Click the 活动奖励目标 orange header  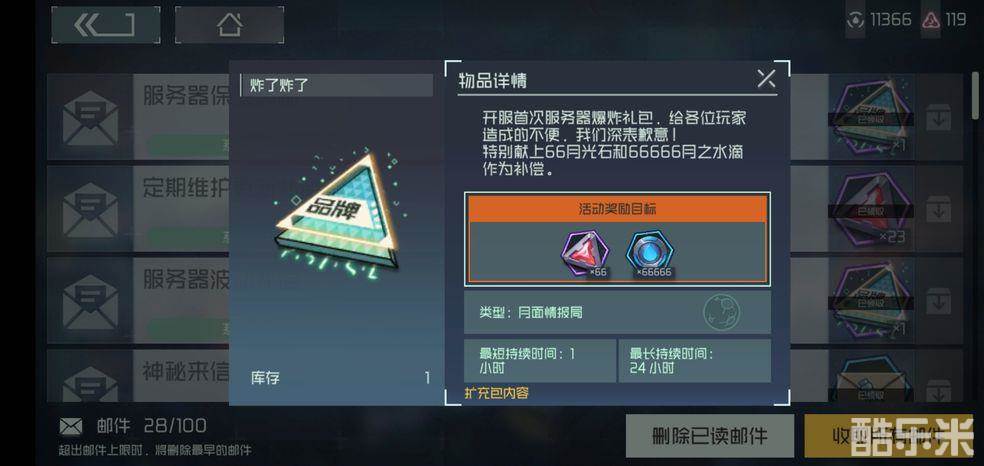click(x=618, y=209)
